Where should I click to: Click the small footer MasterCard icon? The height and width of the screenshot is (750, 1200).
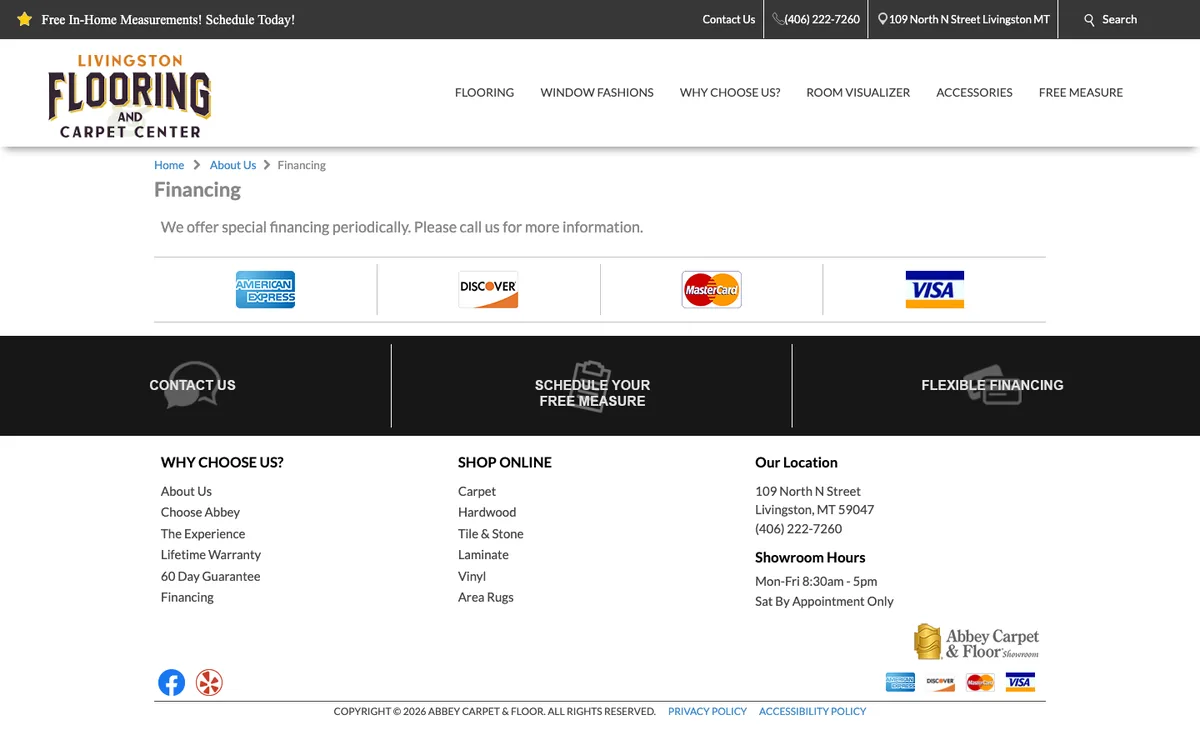point(980,682)
